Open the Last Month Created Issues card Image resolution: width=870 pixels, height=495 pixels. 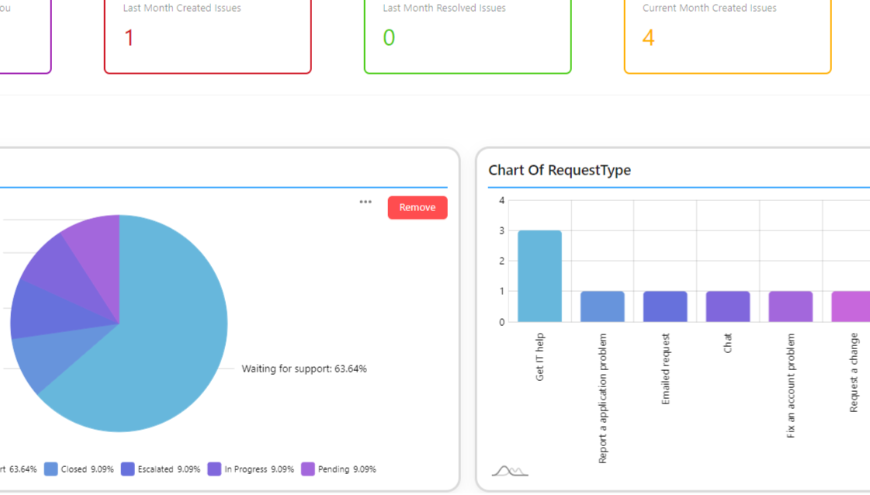(x=208, y=33)
